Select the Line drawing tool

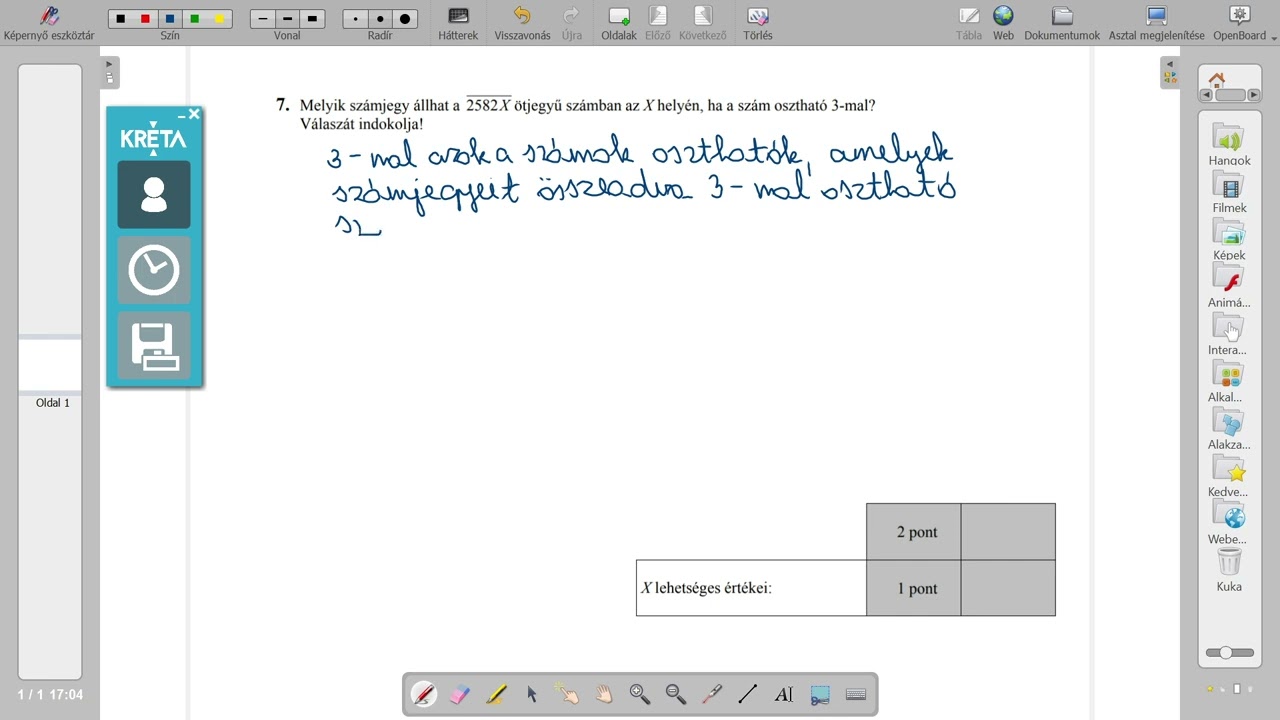click(x=748, y=694)
